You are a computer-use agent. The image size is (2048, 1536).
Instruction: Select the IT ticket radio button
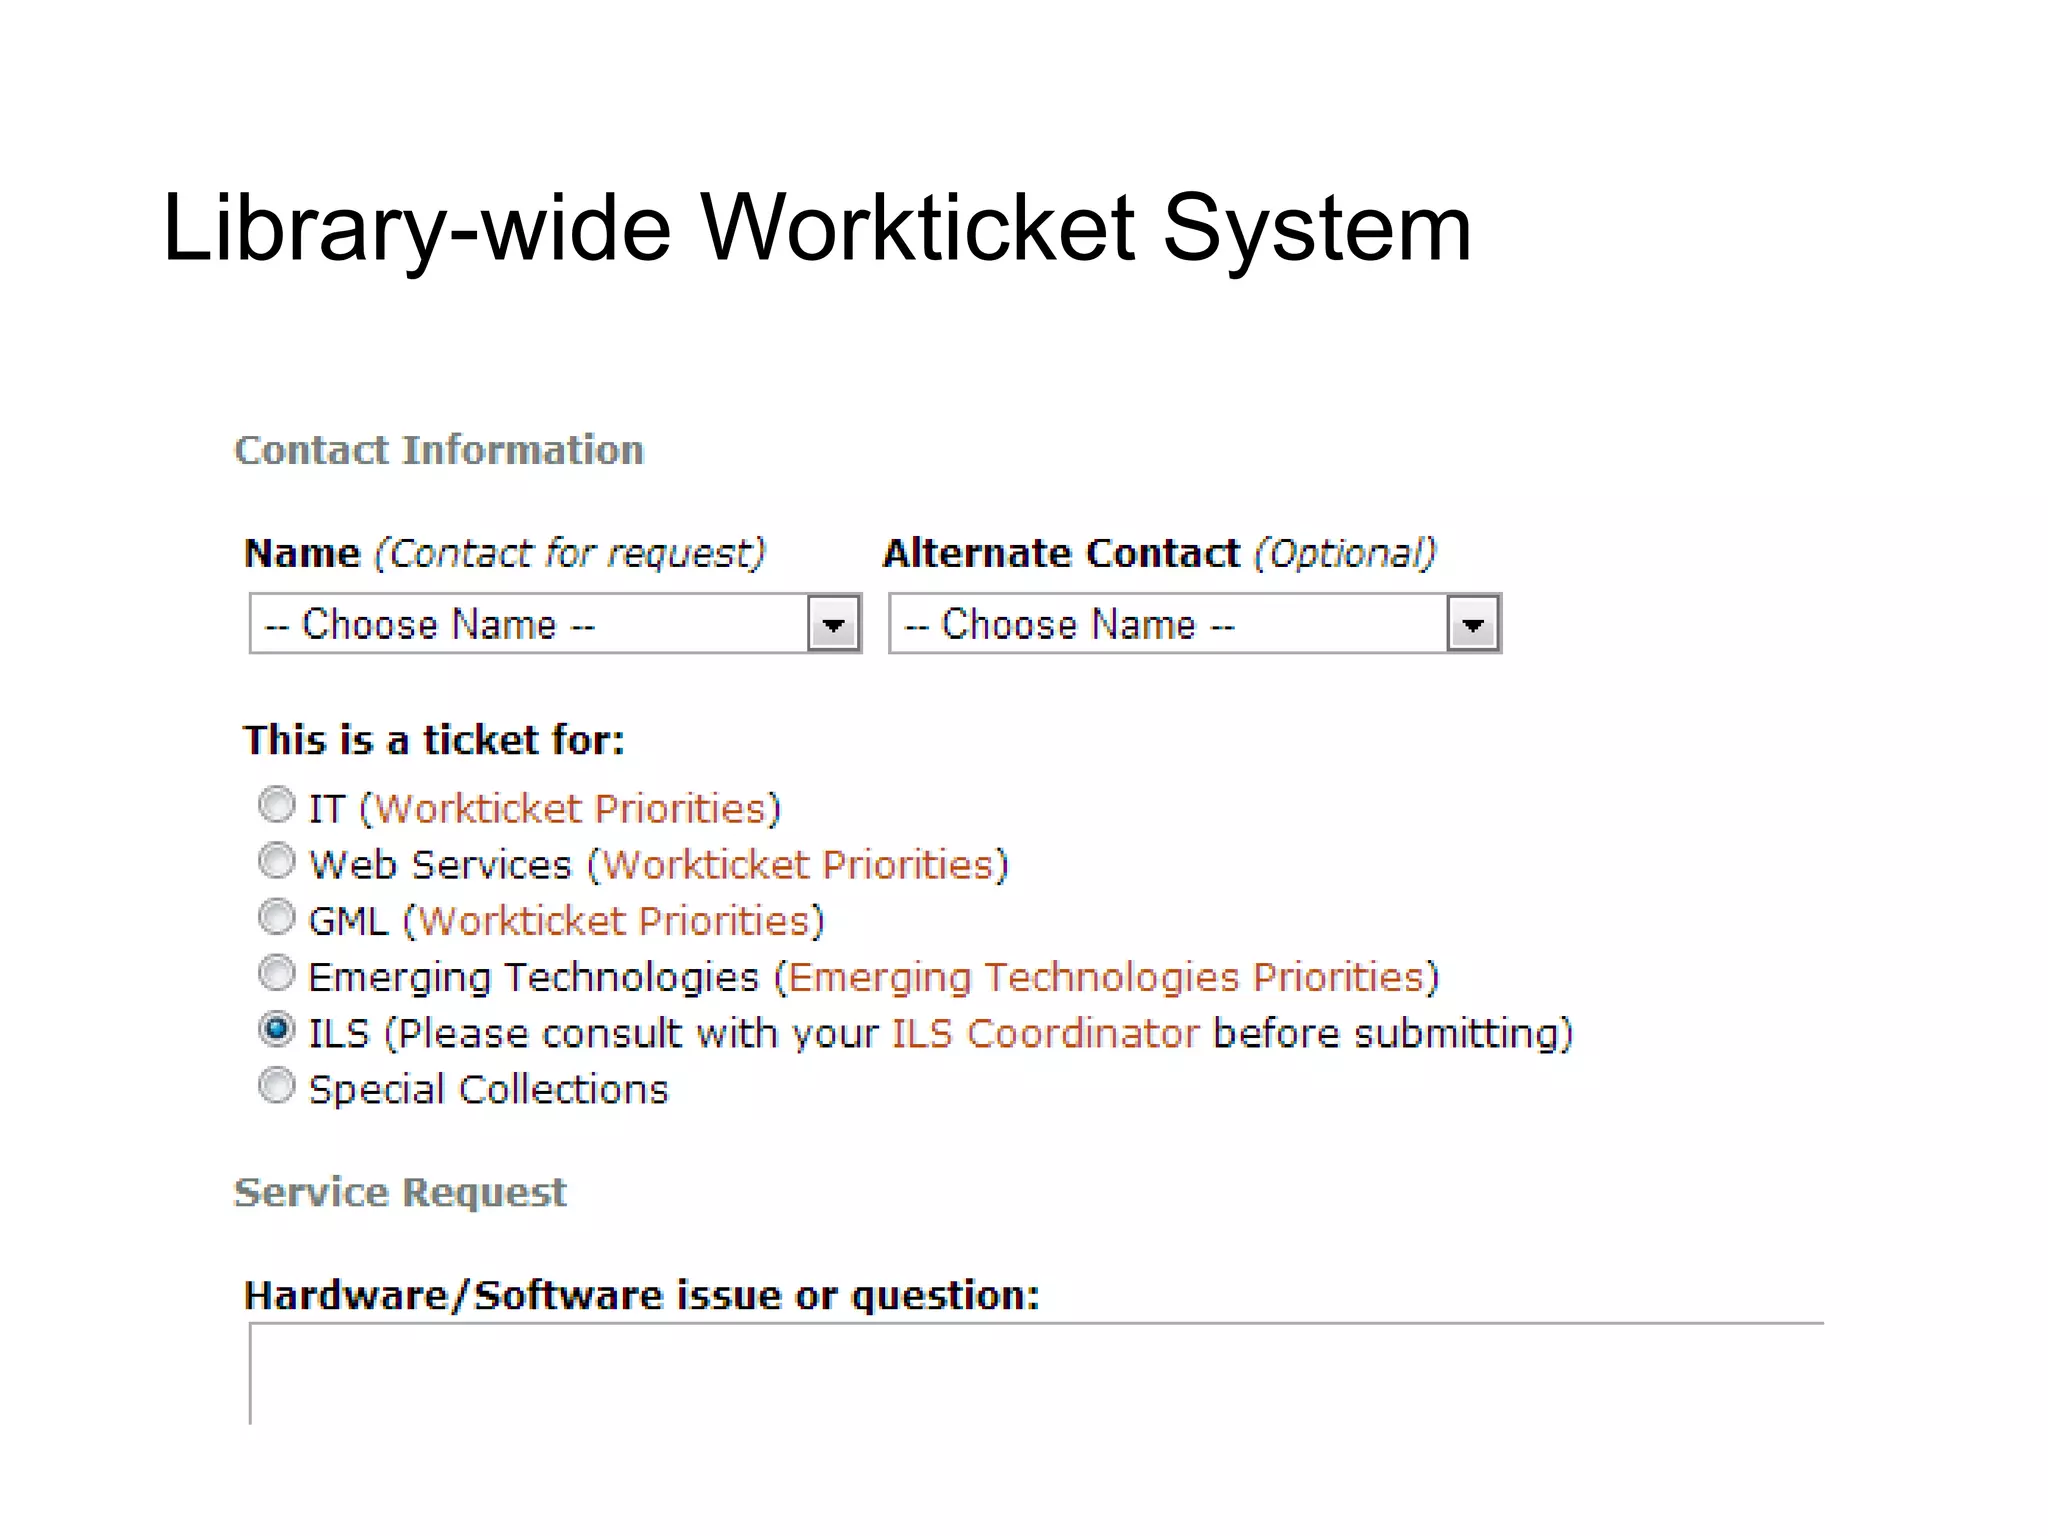[276, 805]
